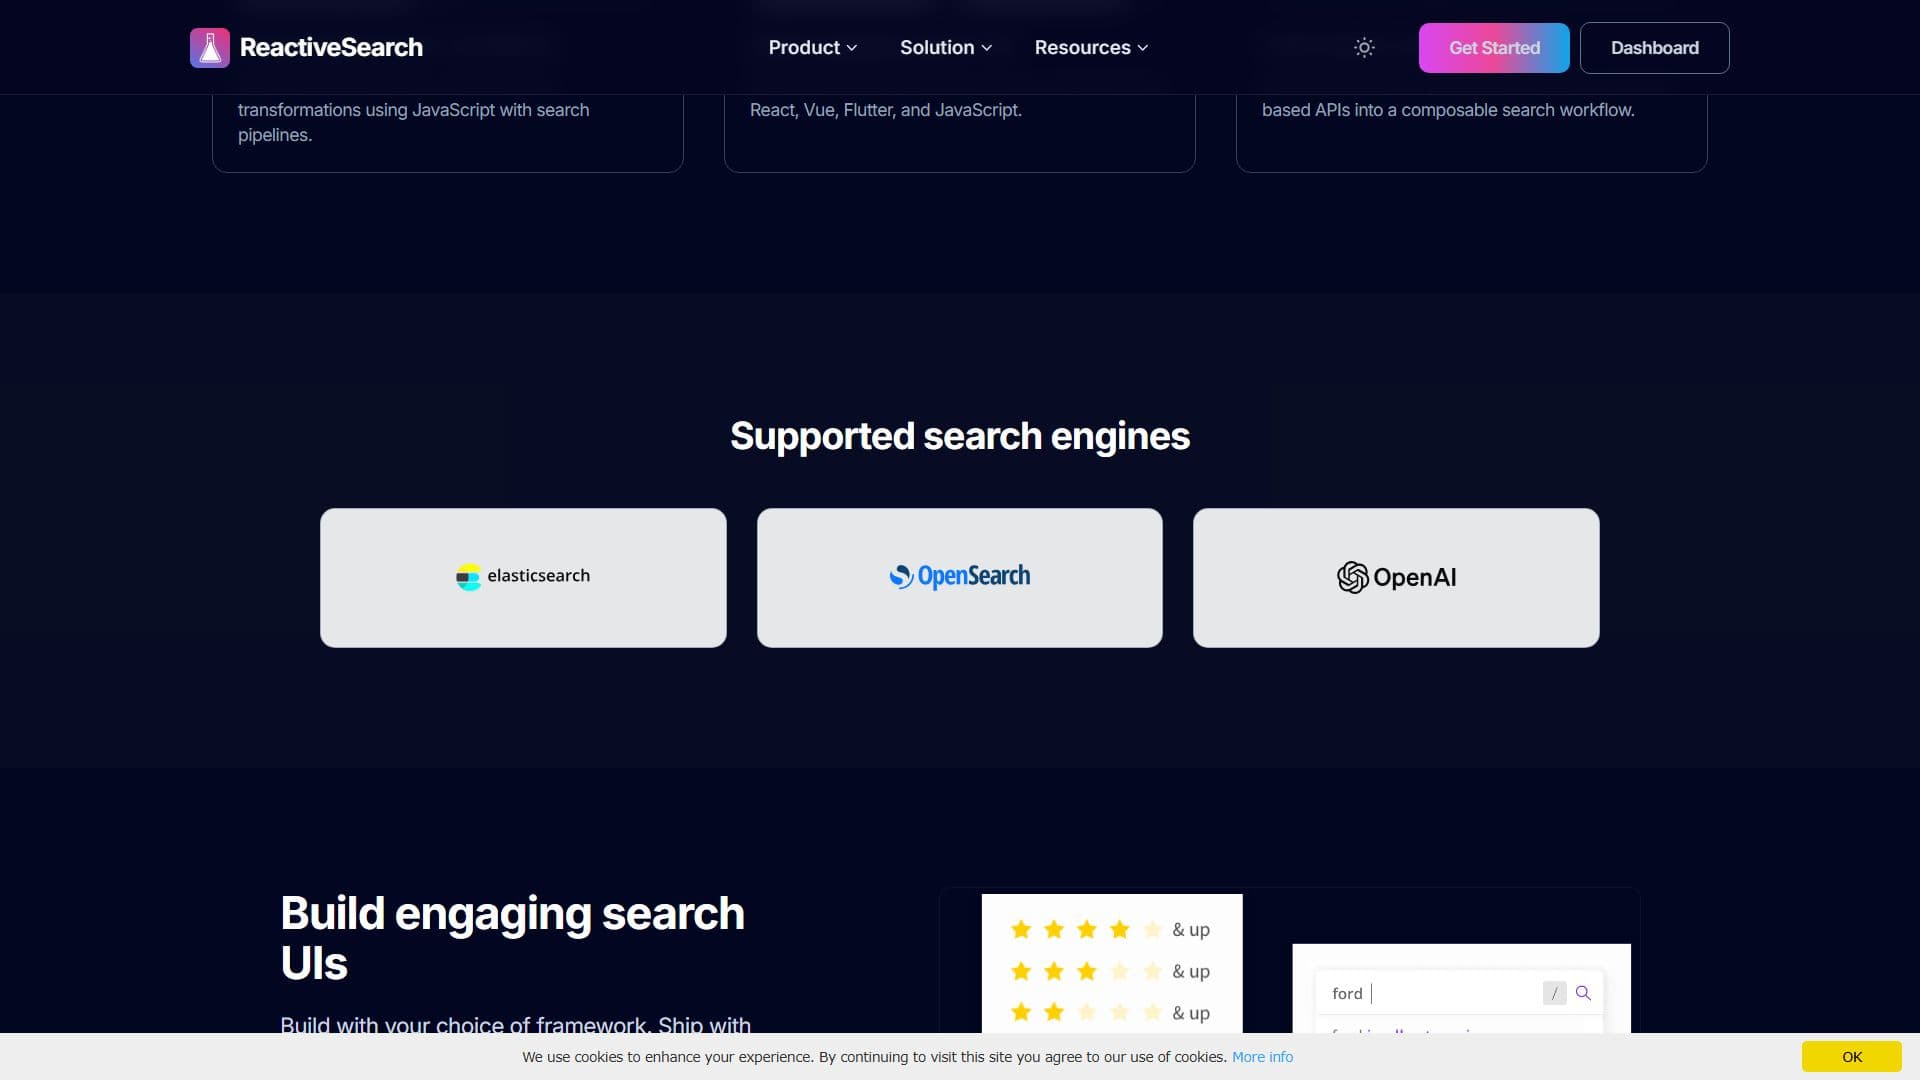Click the OpenAI knot logo icon
Image resolution: width=1920 pixels, height=1080 pixels.
point(1352,577)
